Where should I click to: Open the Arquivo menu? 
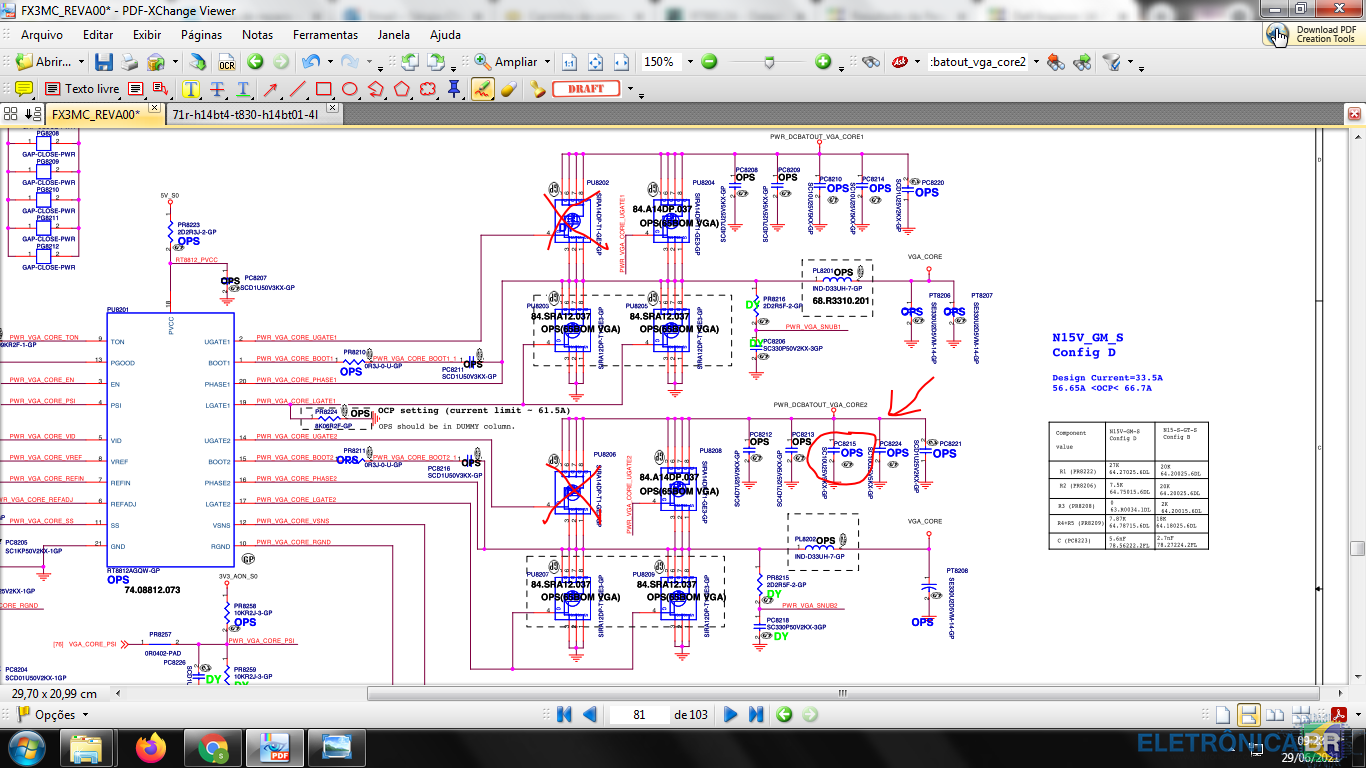pyautogui.click(x=42, y=34)
